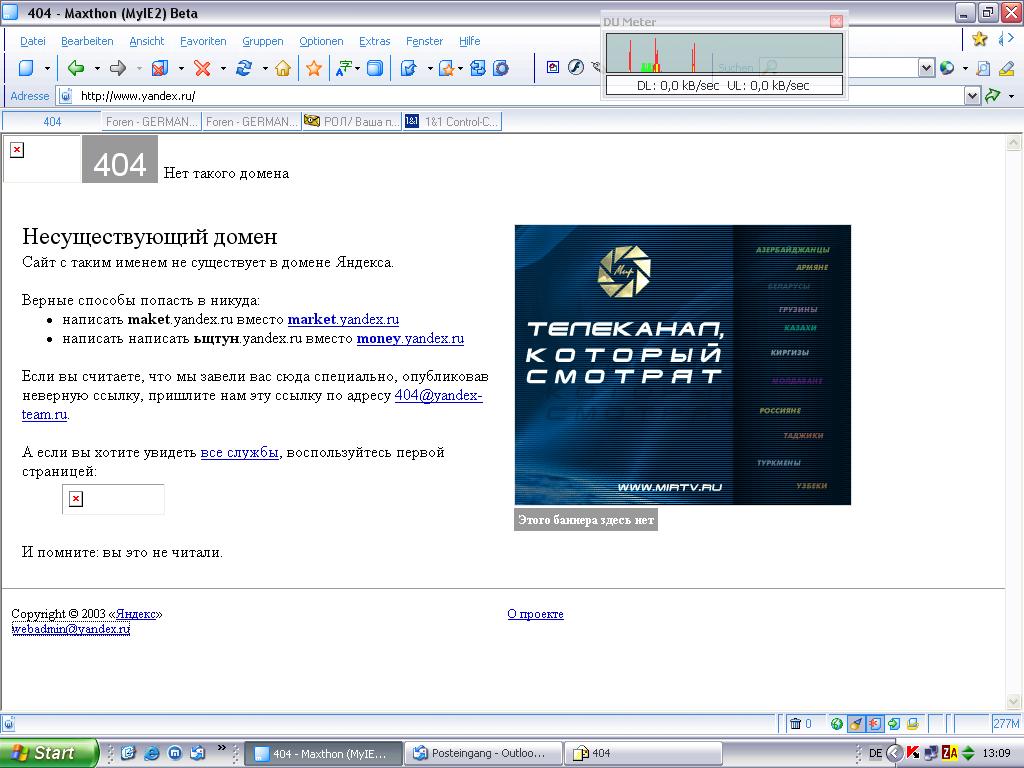Open the все службы link
Image resolution: width=1024 pixels, height=768 pixels.
(x=240, y=452)
